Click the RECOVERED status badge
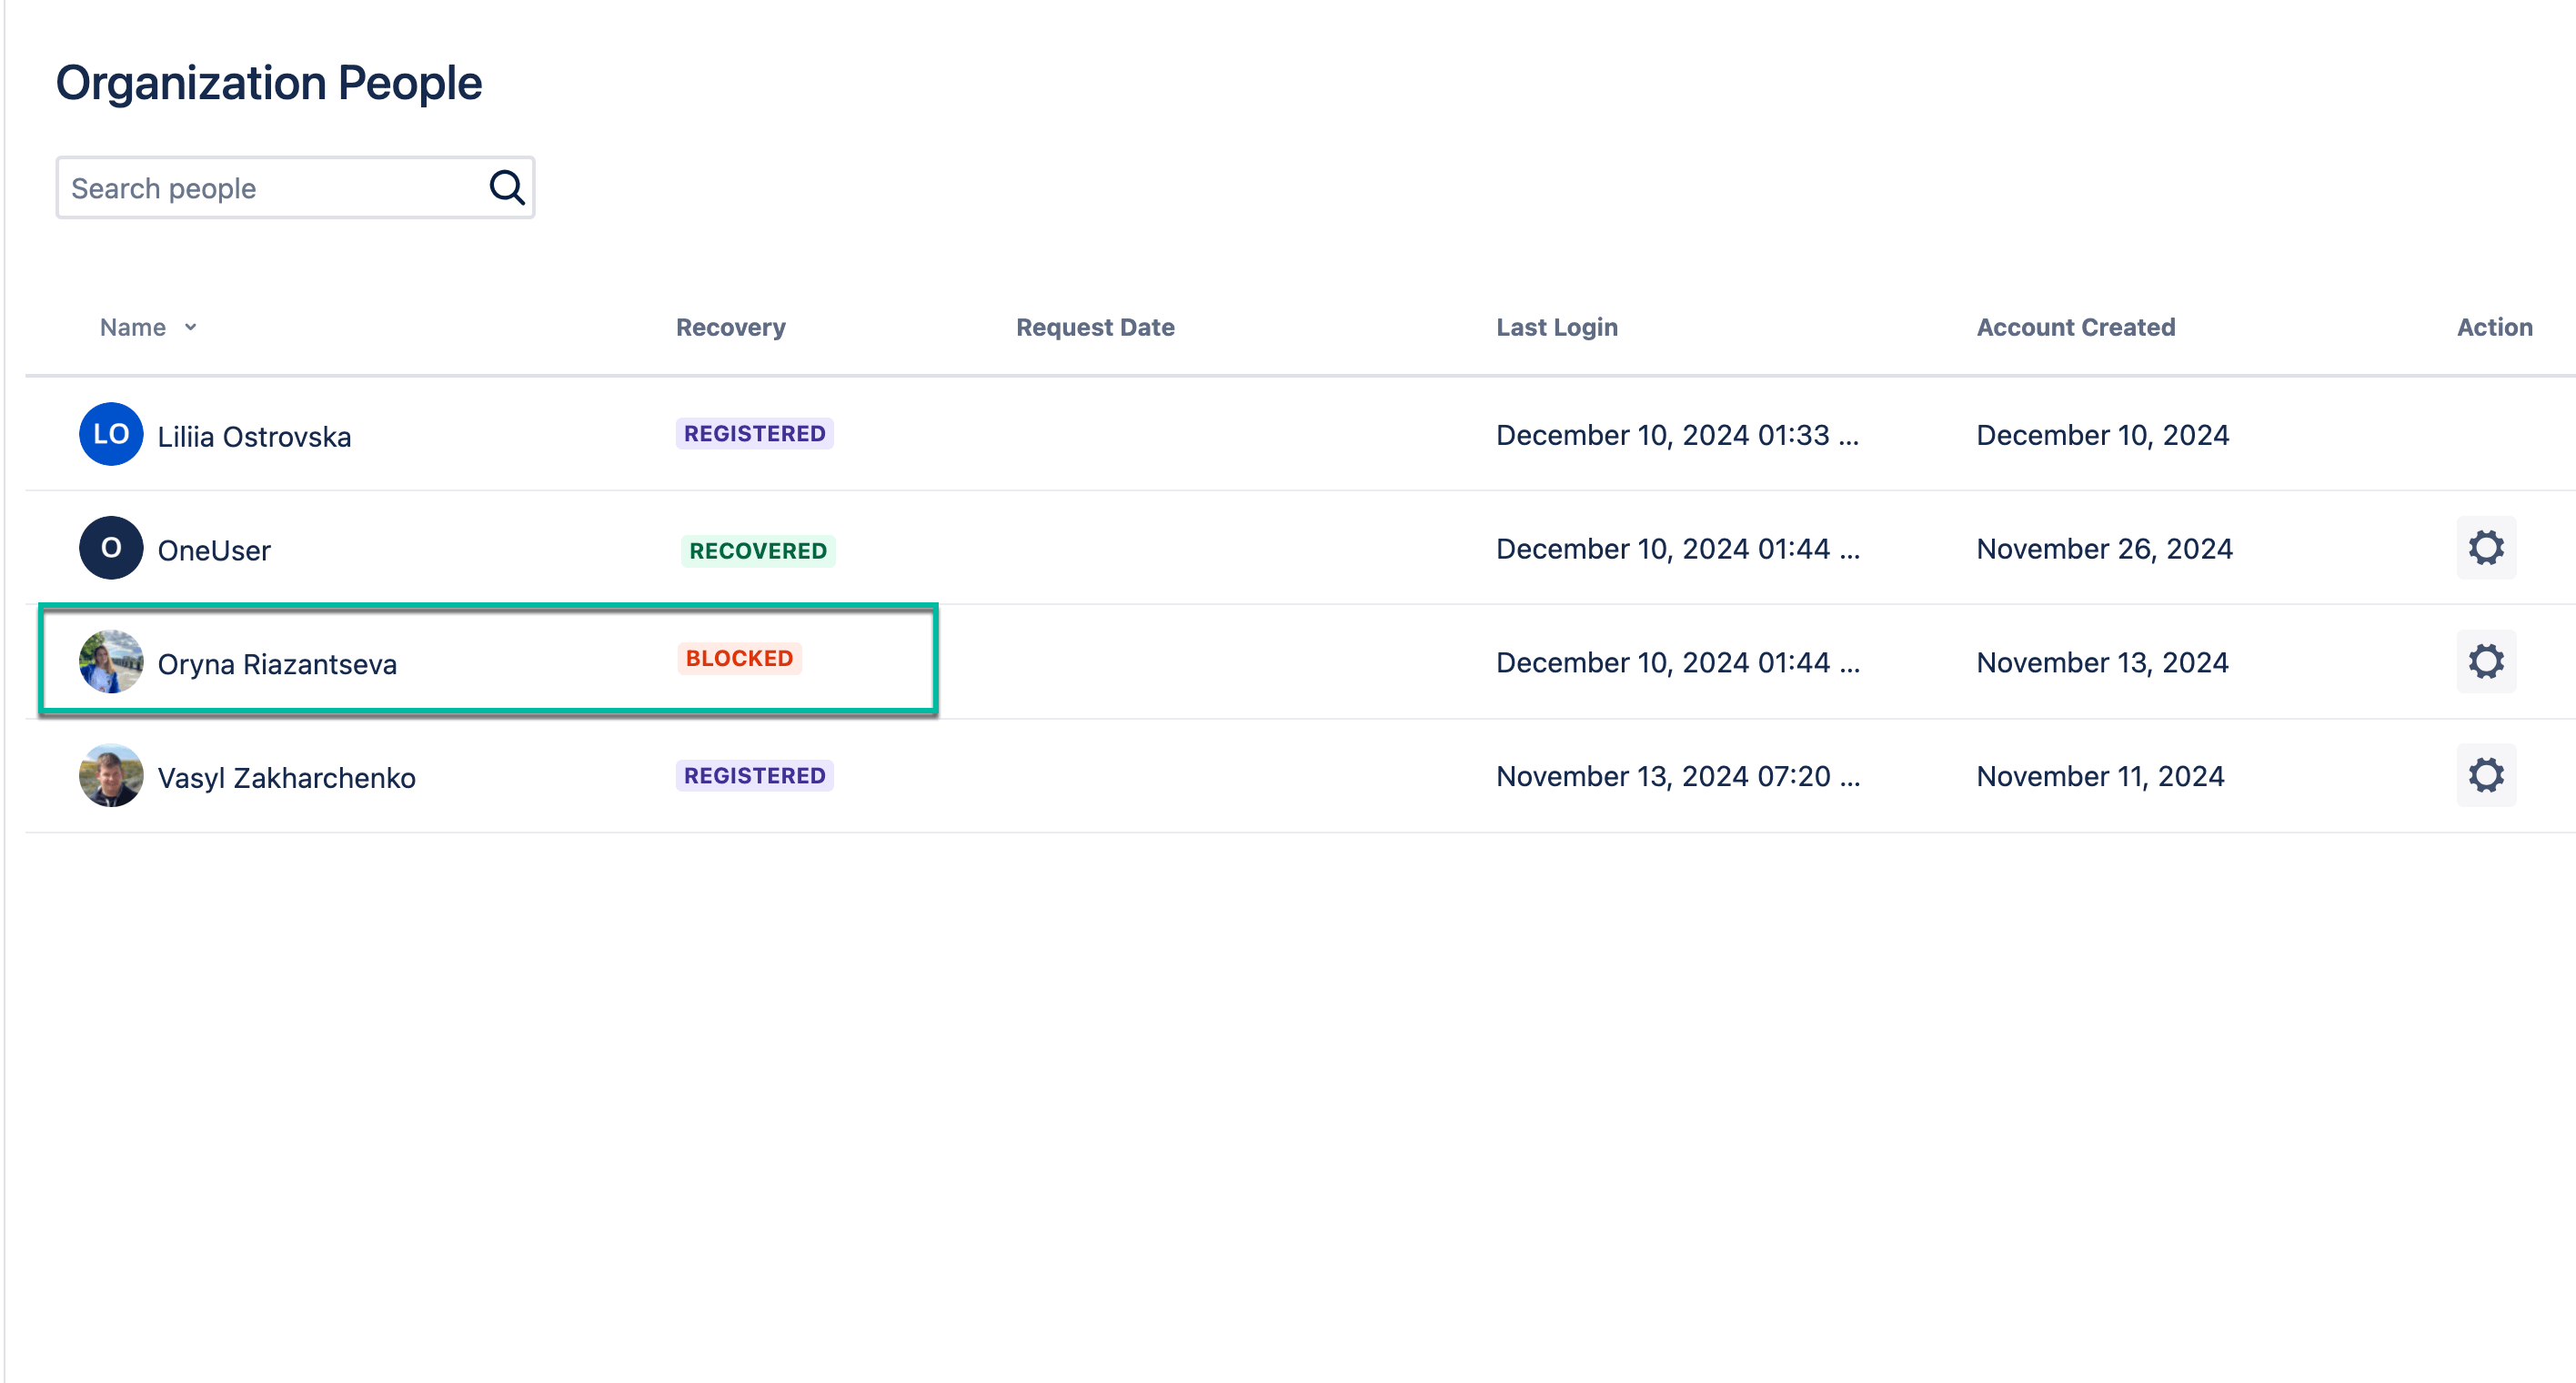The width and height of the screenshot is (2576, 1383). click(757, 550)
